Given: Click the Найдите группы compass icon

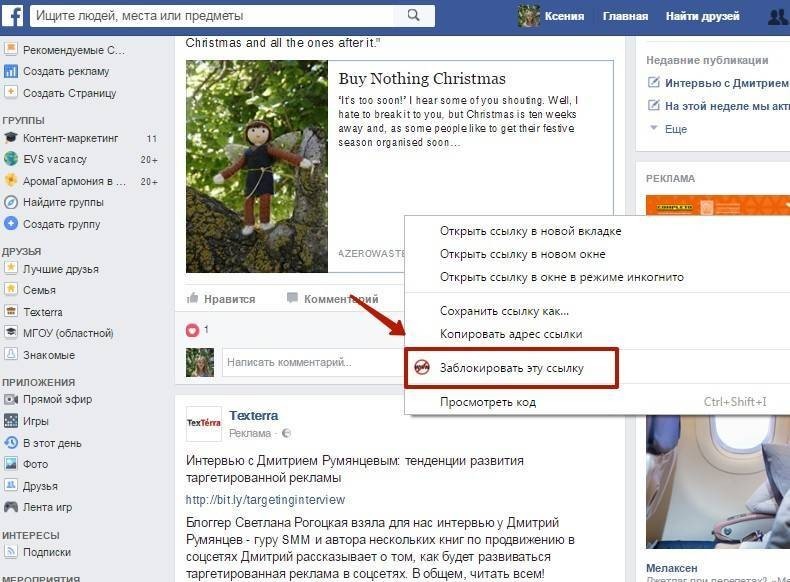Looking at the screenshot, I should point(11,202).
